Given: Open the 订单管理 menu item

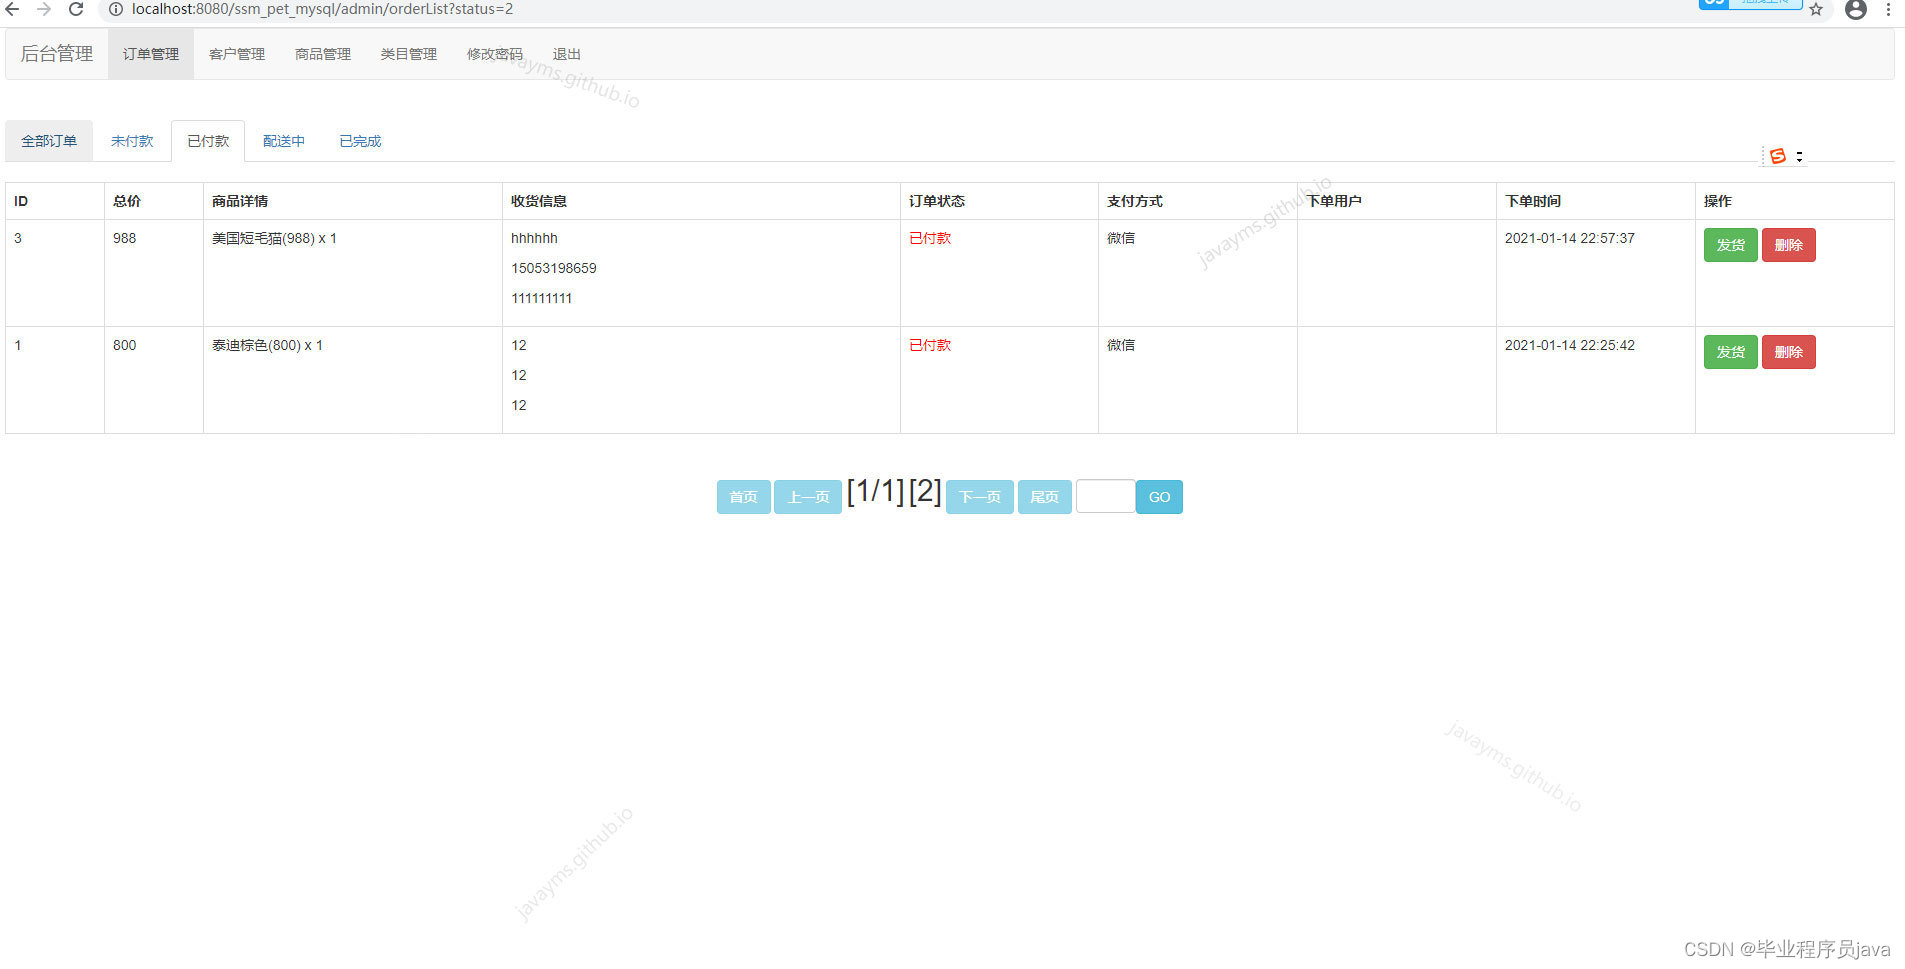Looking at the screenshot, I should [x=151, y=54].
